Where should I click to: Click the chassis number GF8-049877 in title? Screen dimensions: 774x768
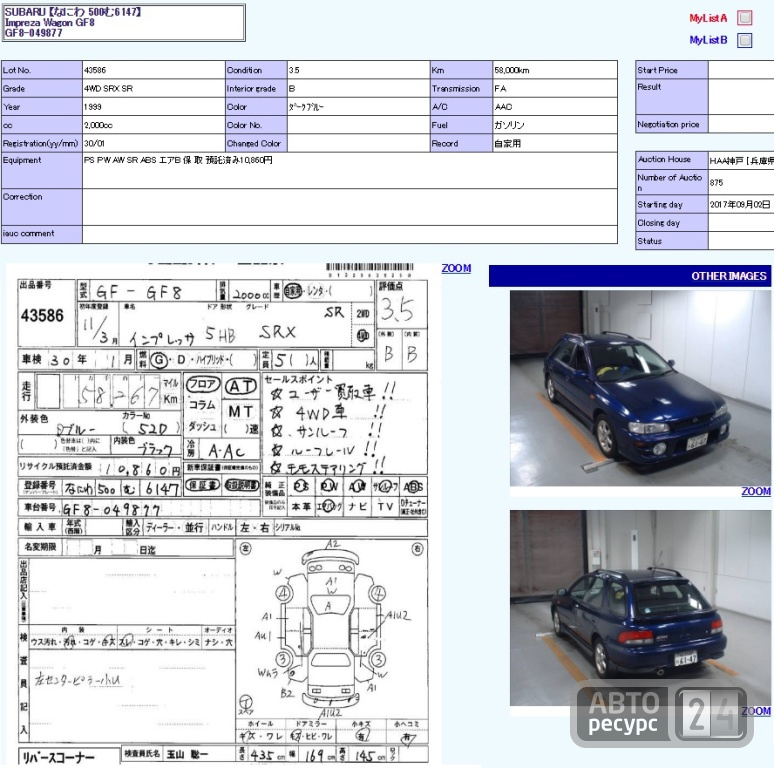[34, 33]
